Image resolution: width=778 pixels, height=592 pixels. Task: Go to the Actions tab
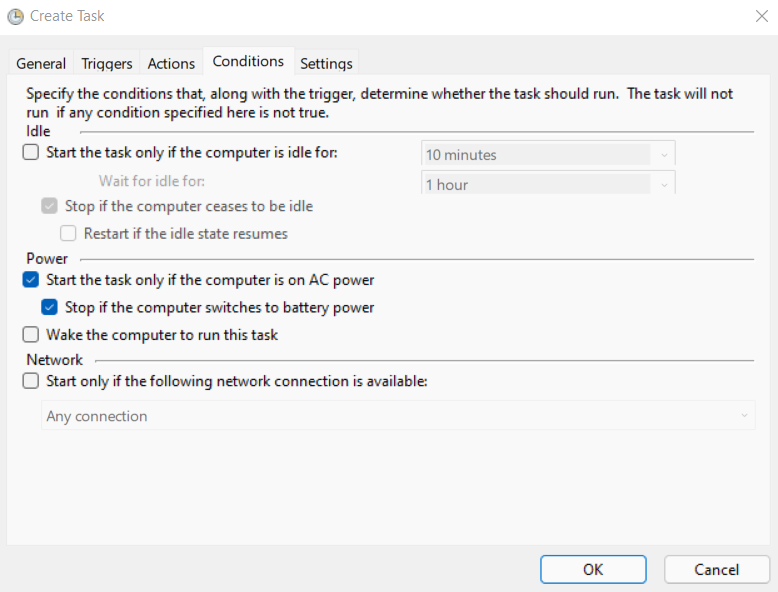pyautogui.click(x=171, y=64)
